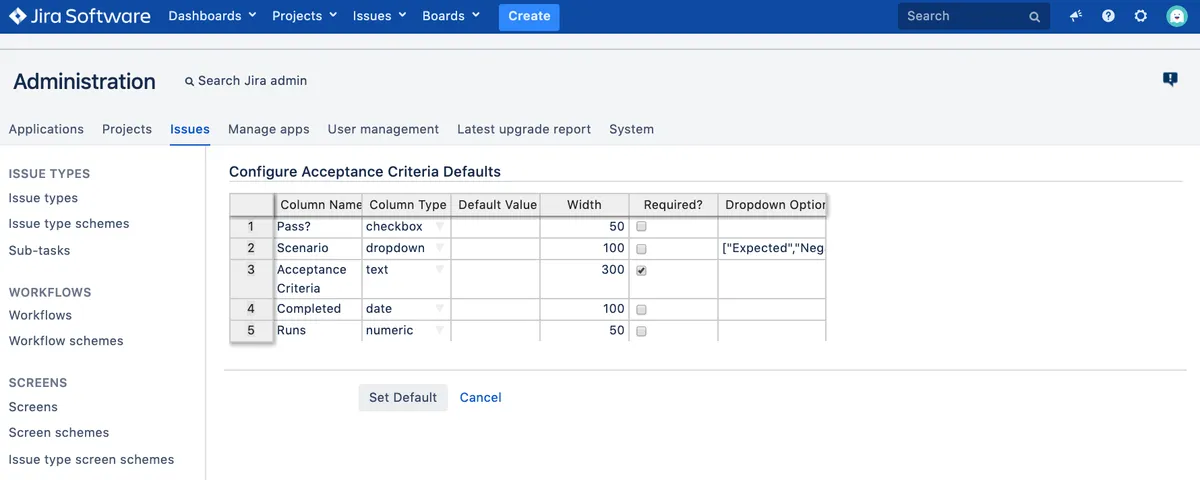
Task: Click the feedback speech bubble icon
Action: tap(1170, 80)
